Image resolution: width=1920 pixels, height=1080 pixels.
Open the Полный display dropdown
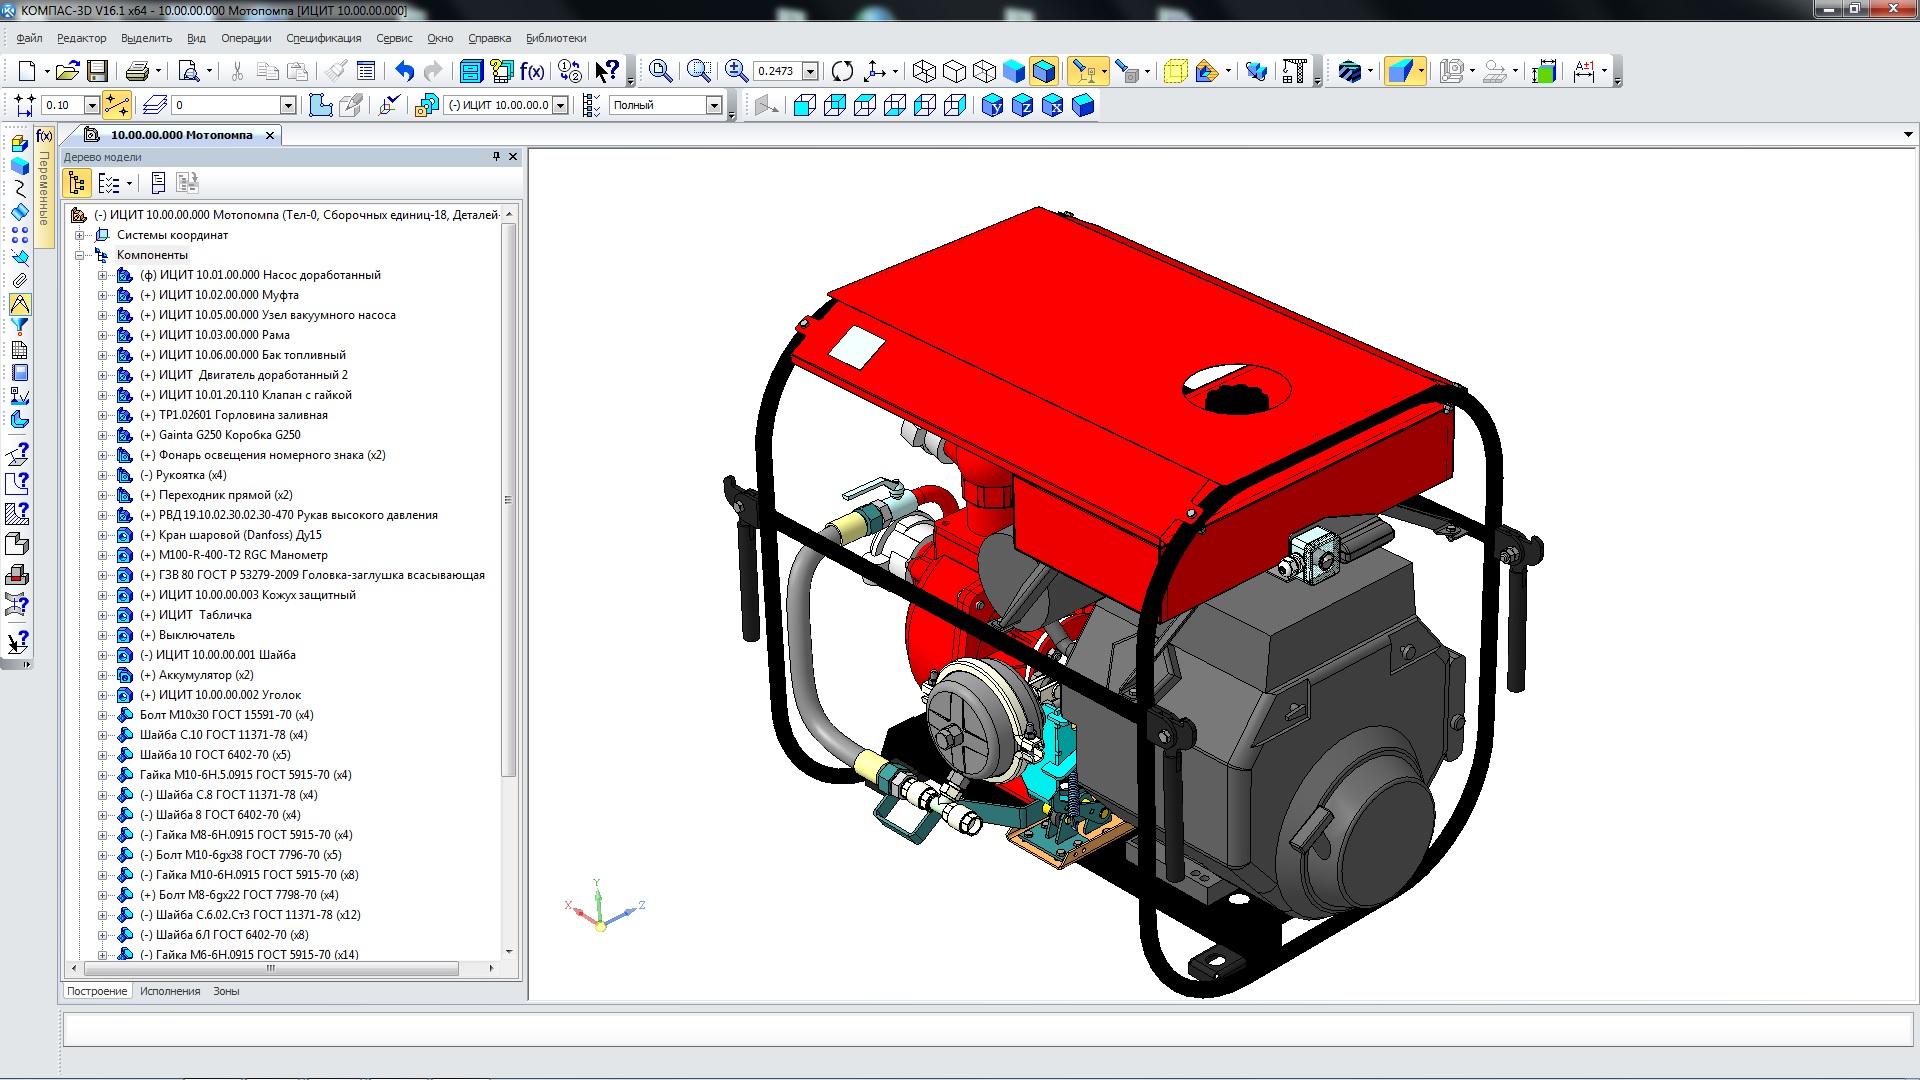714,105
